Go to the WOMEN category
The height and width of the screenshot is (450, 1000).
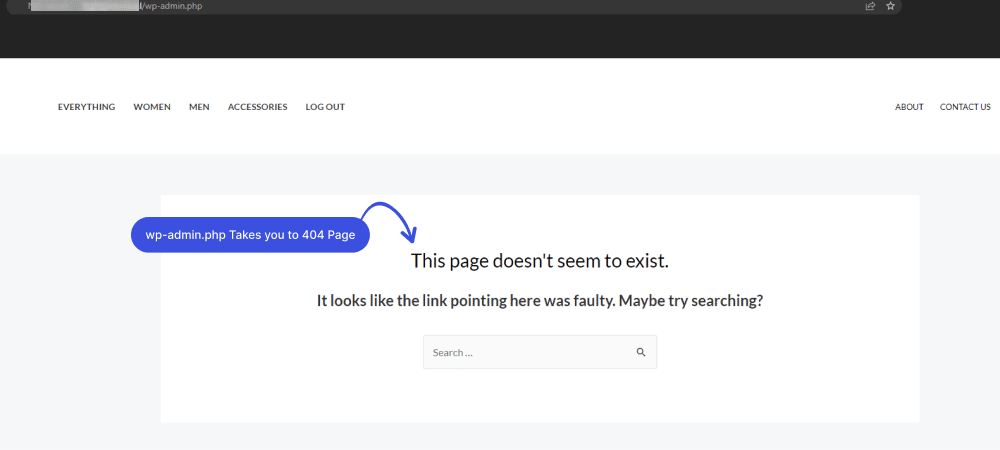point(152,107)
